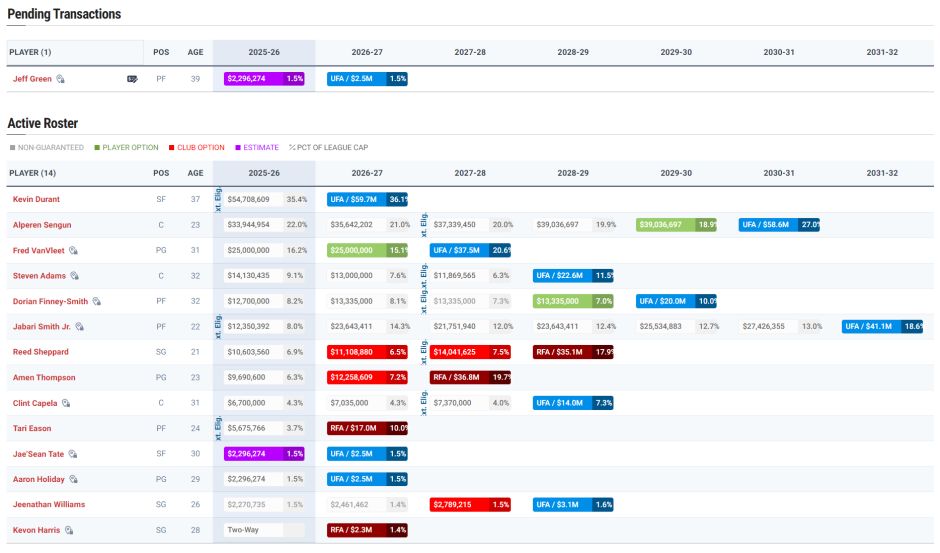Open Jabari Smith Jr.'s player page

click(41, 327)
